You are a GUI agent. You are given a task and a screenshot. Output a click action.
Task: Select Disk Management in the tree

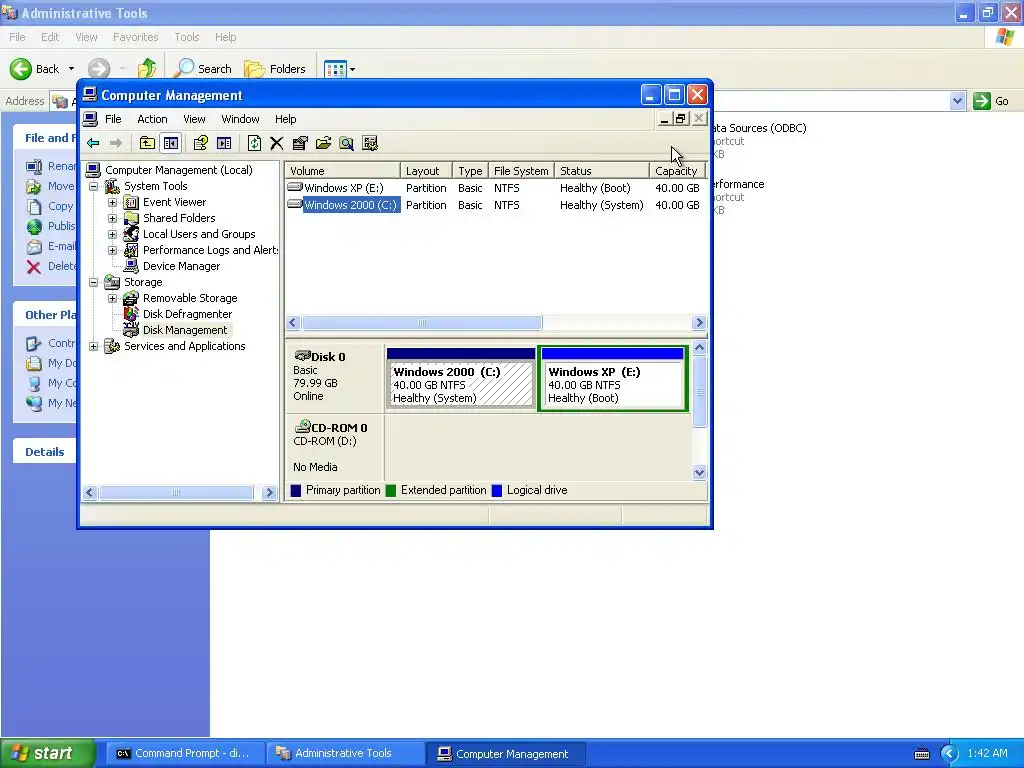pos(185,330)
